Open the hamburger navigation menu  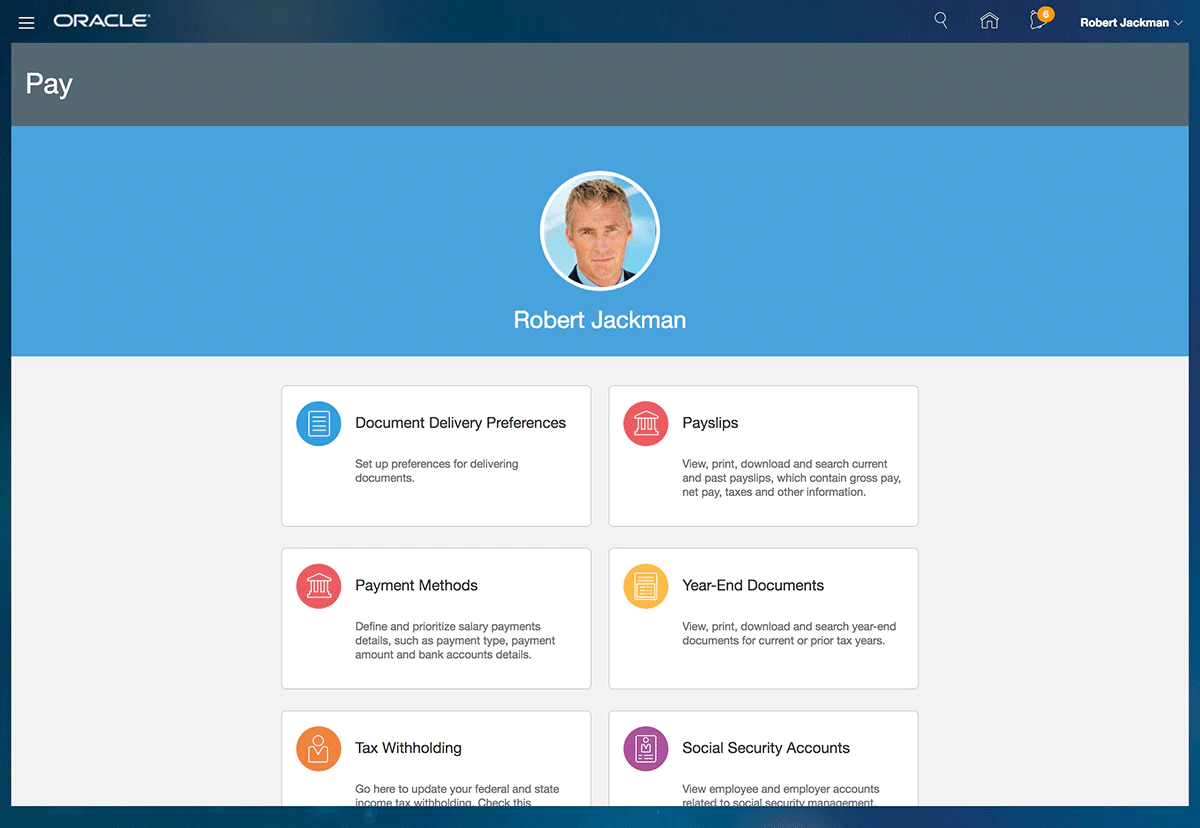(x=27, y=22)
